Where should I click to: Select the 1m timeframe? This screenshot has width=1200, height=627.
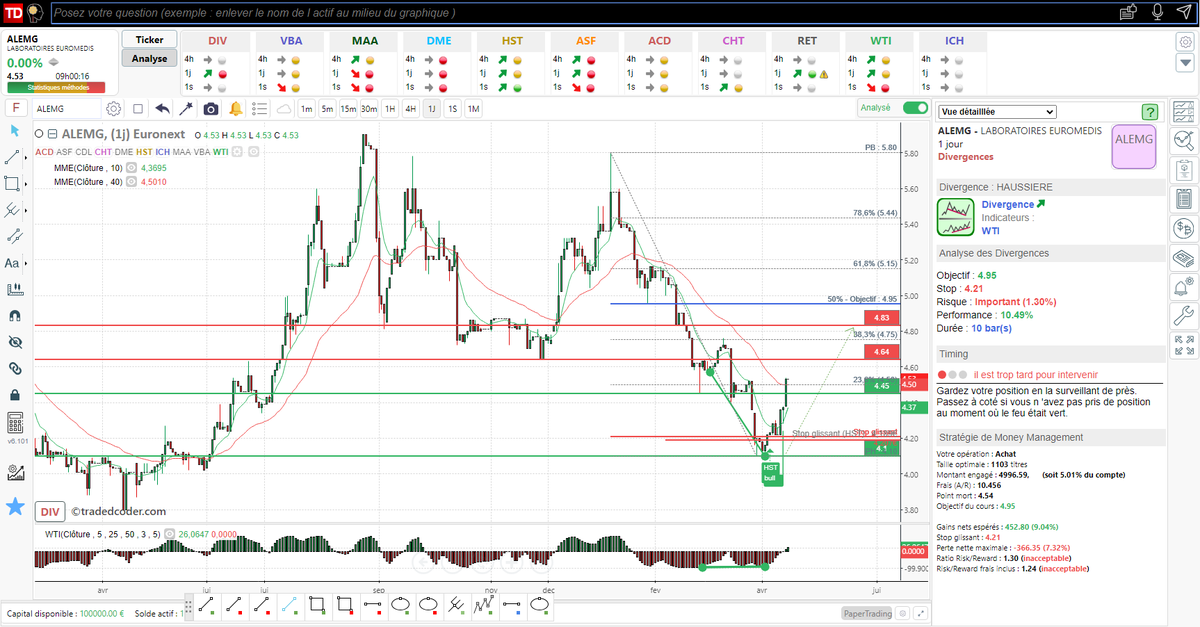coord(306,109)
